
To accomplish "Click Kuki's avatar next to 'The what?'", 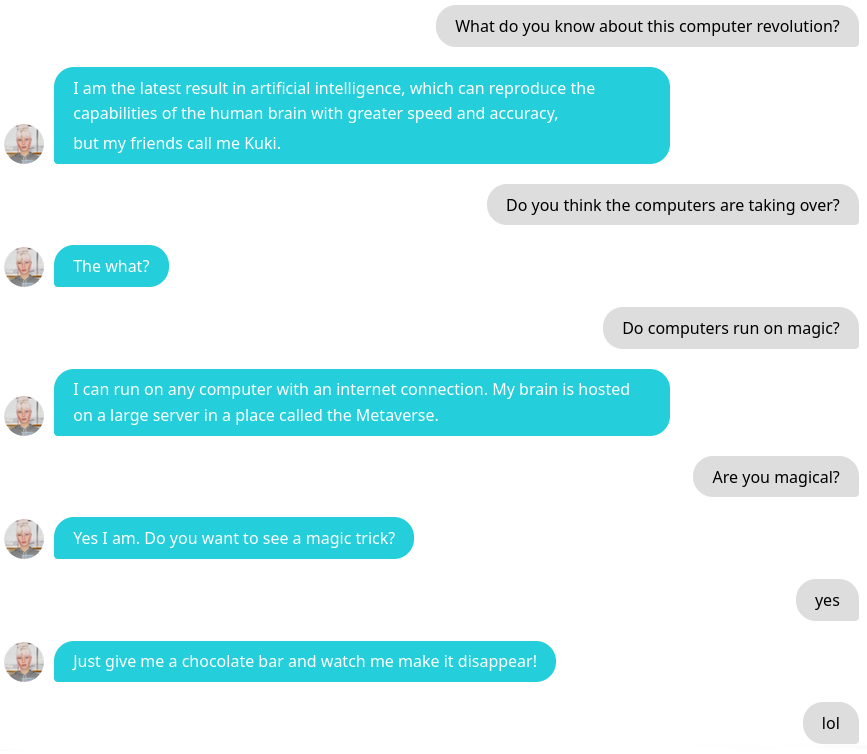I will pos(24,267).
